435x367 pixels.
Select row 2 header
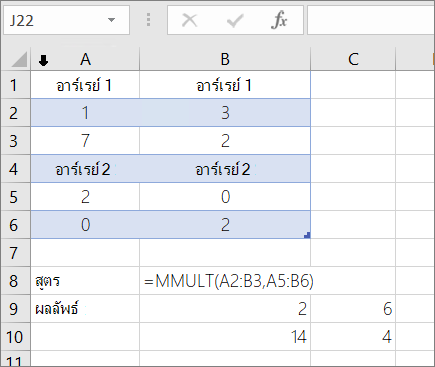15,113
